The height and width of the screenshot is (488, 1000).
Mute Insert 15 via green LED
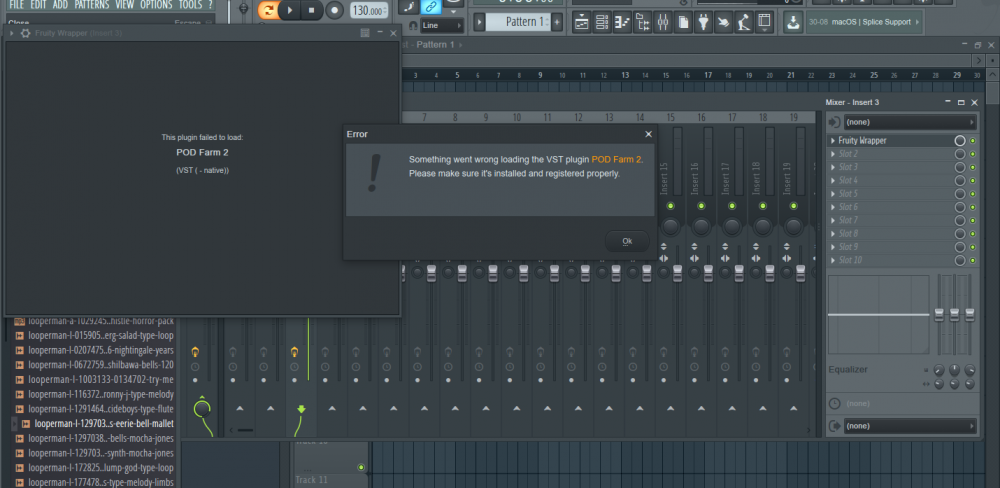pyautogui.click(x=670, y=206)
